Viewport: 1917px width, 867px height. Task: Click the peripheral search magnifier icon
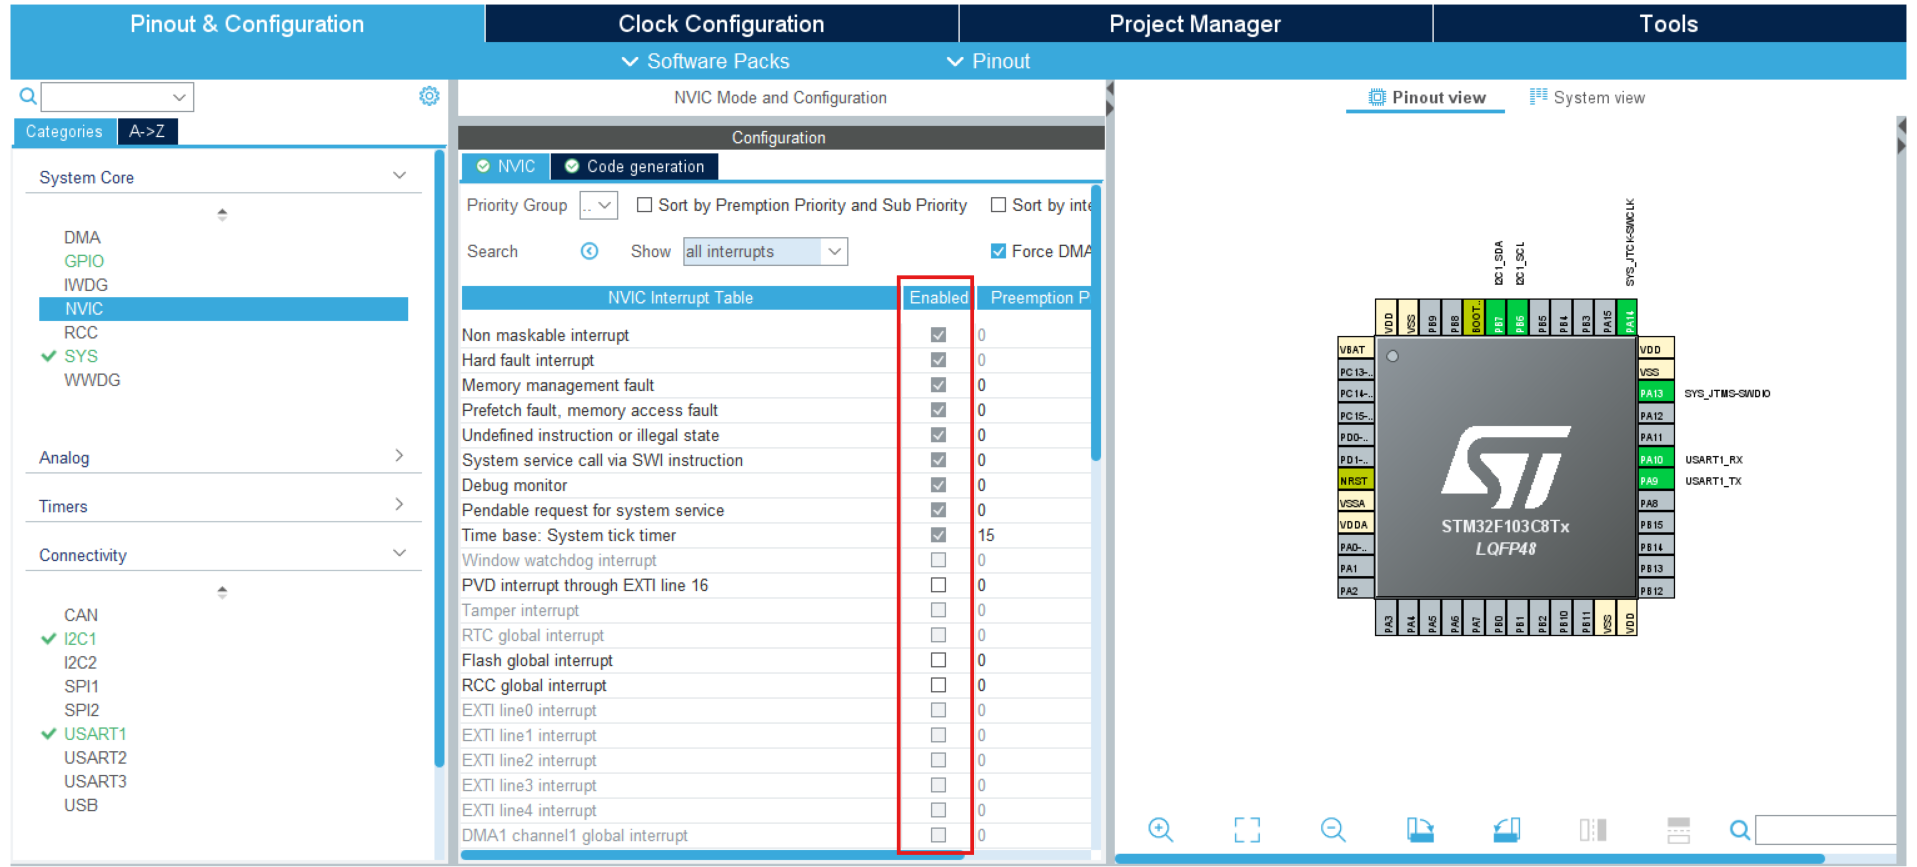click(x=28, y=96)
